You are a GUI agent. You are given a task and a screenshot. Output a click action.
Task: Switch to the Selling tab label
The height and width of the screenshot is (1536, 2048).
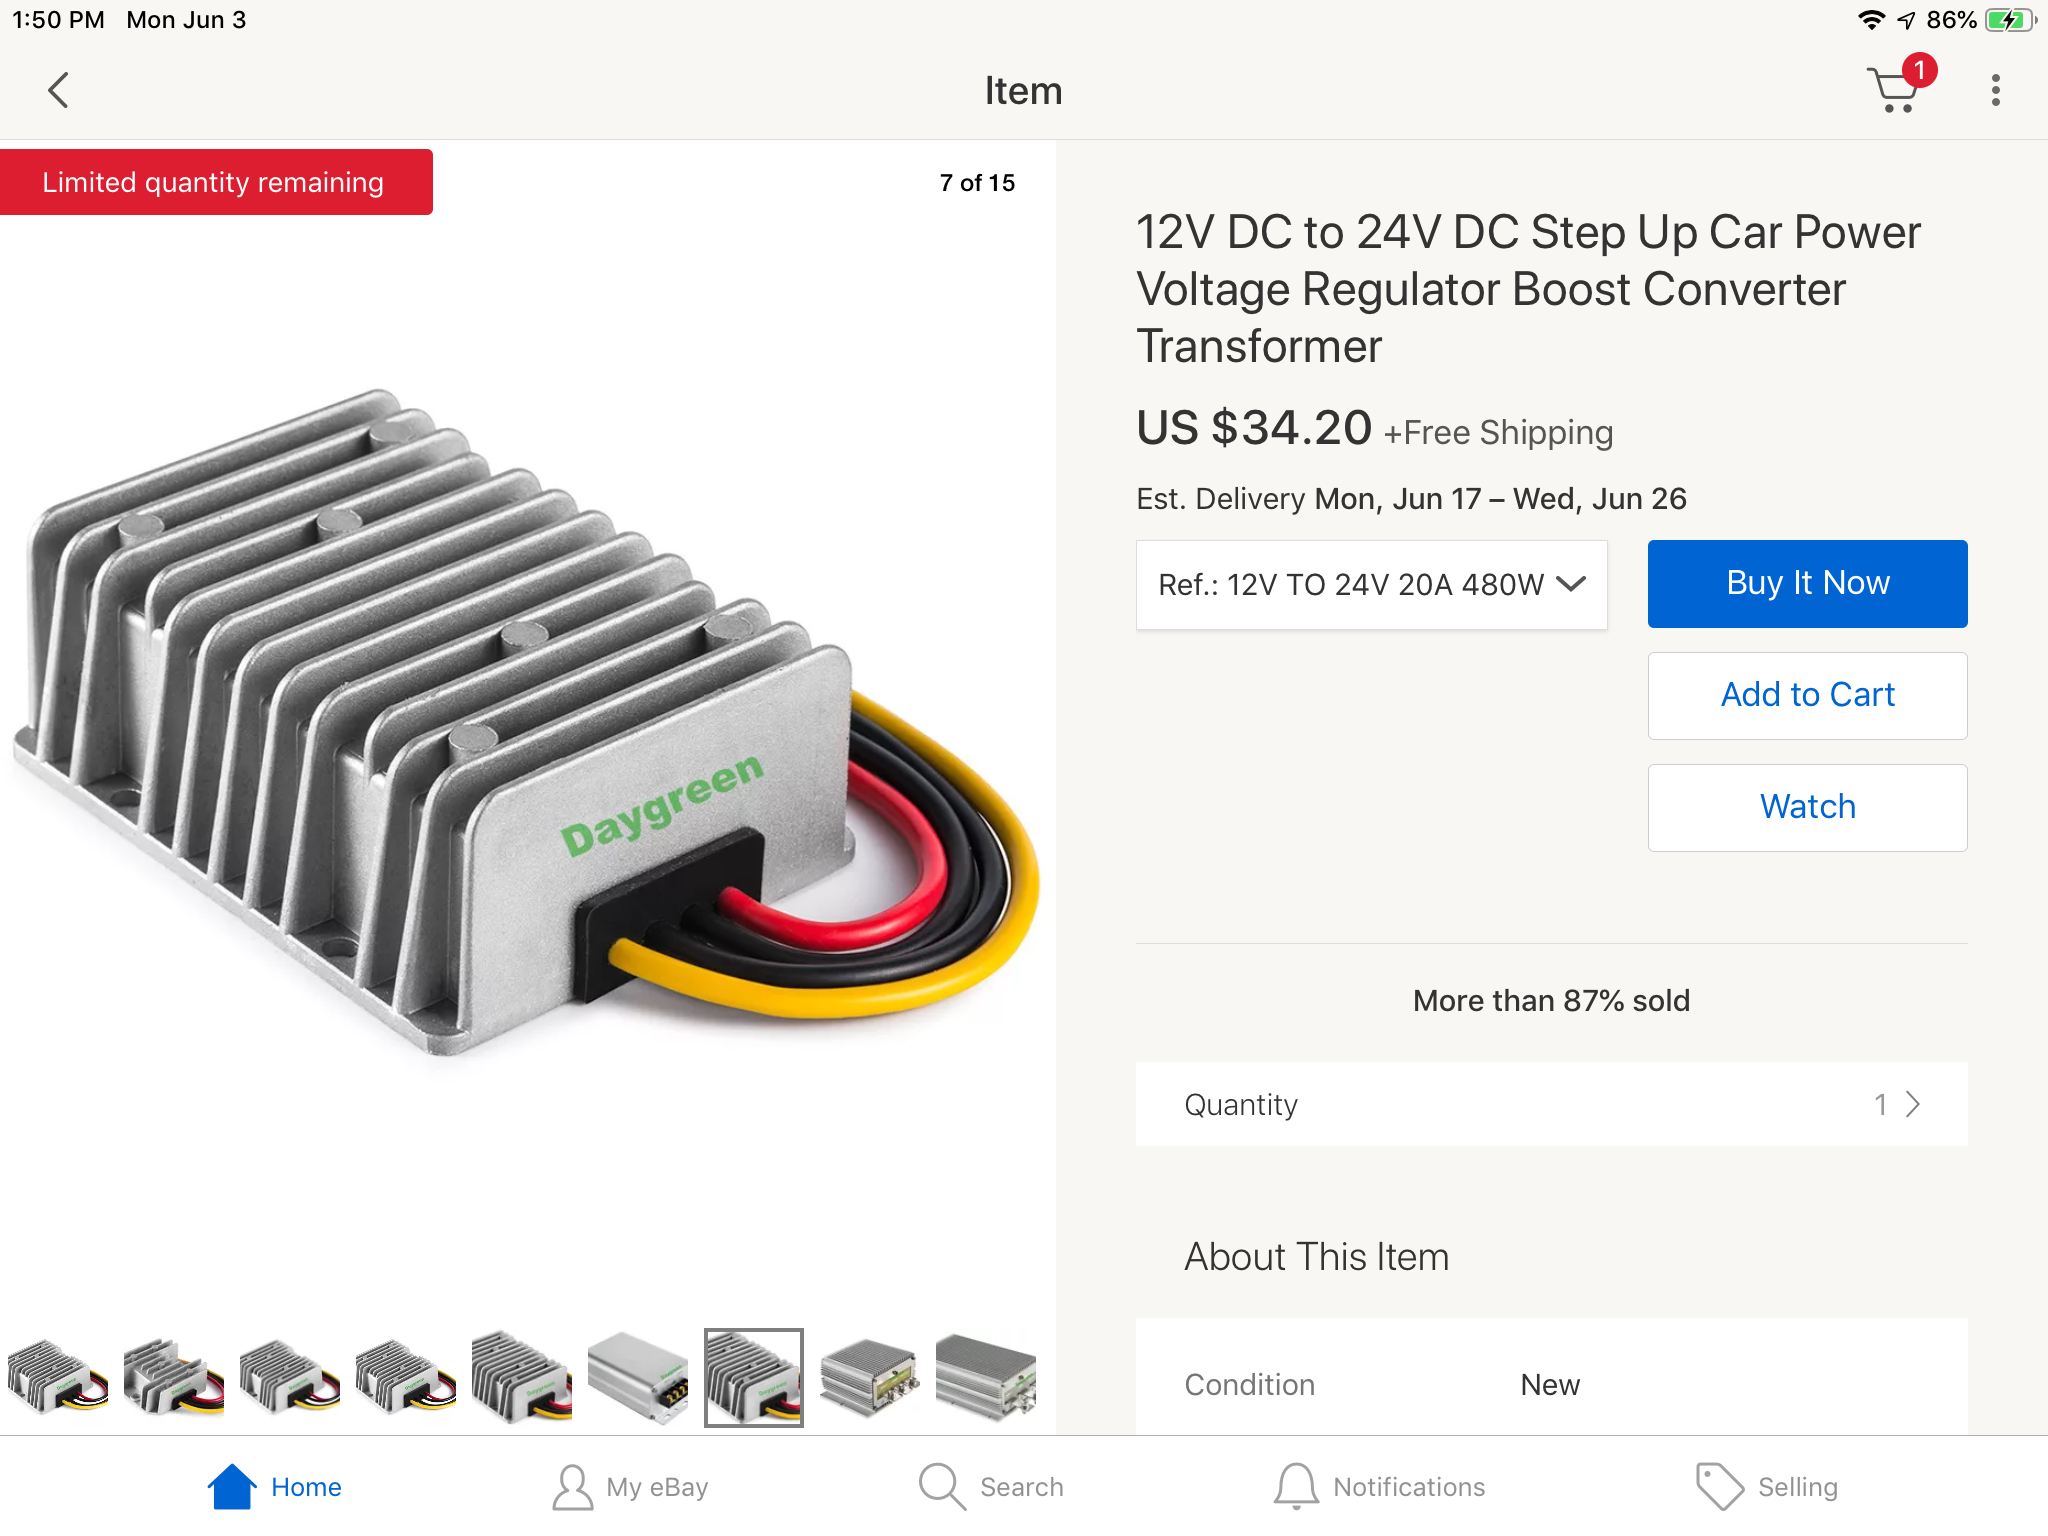click(x=1797, y=1487)
